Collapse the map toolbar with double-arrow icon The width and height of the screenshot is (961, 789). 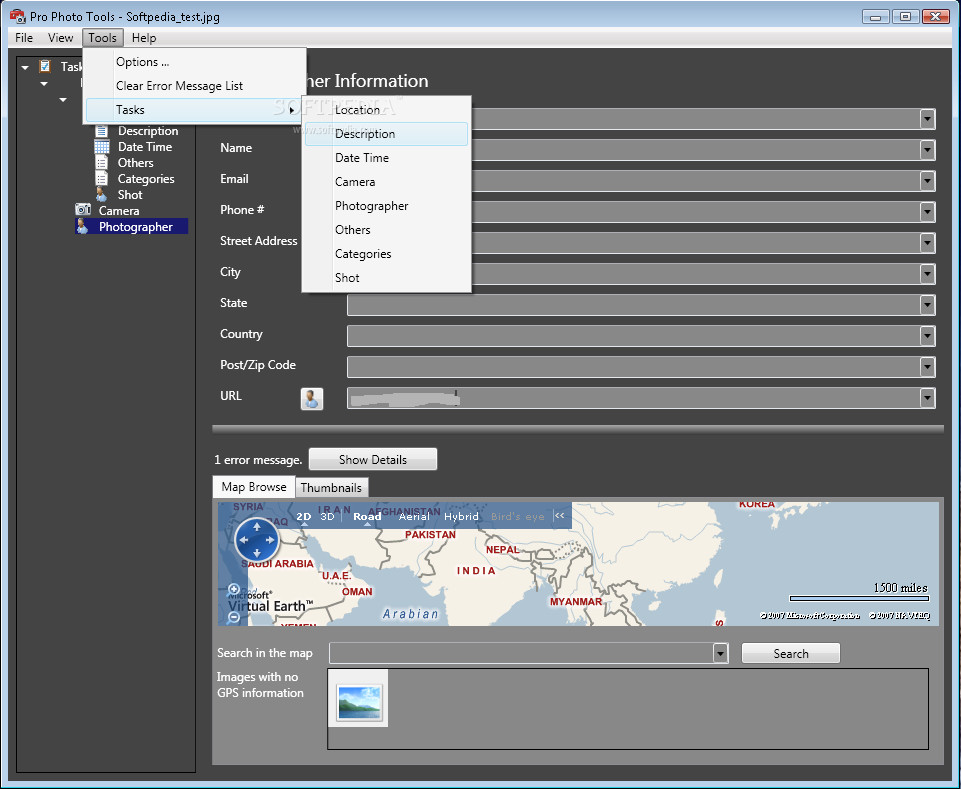click(x=560, y=516)
